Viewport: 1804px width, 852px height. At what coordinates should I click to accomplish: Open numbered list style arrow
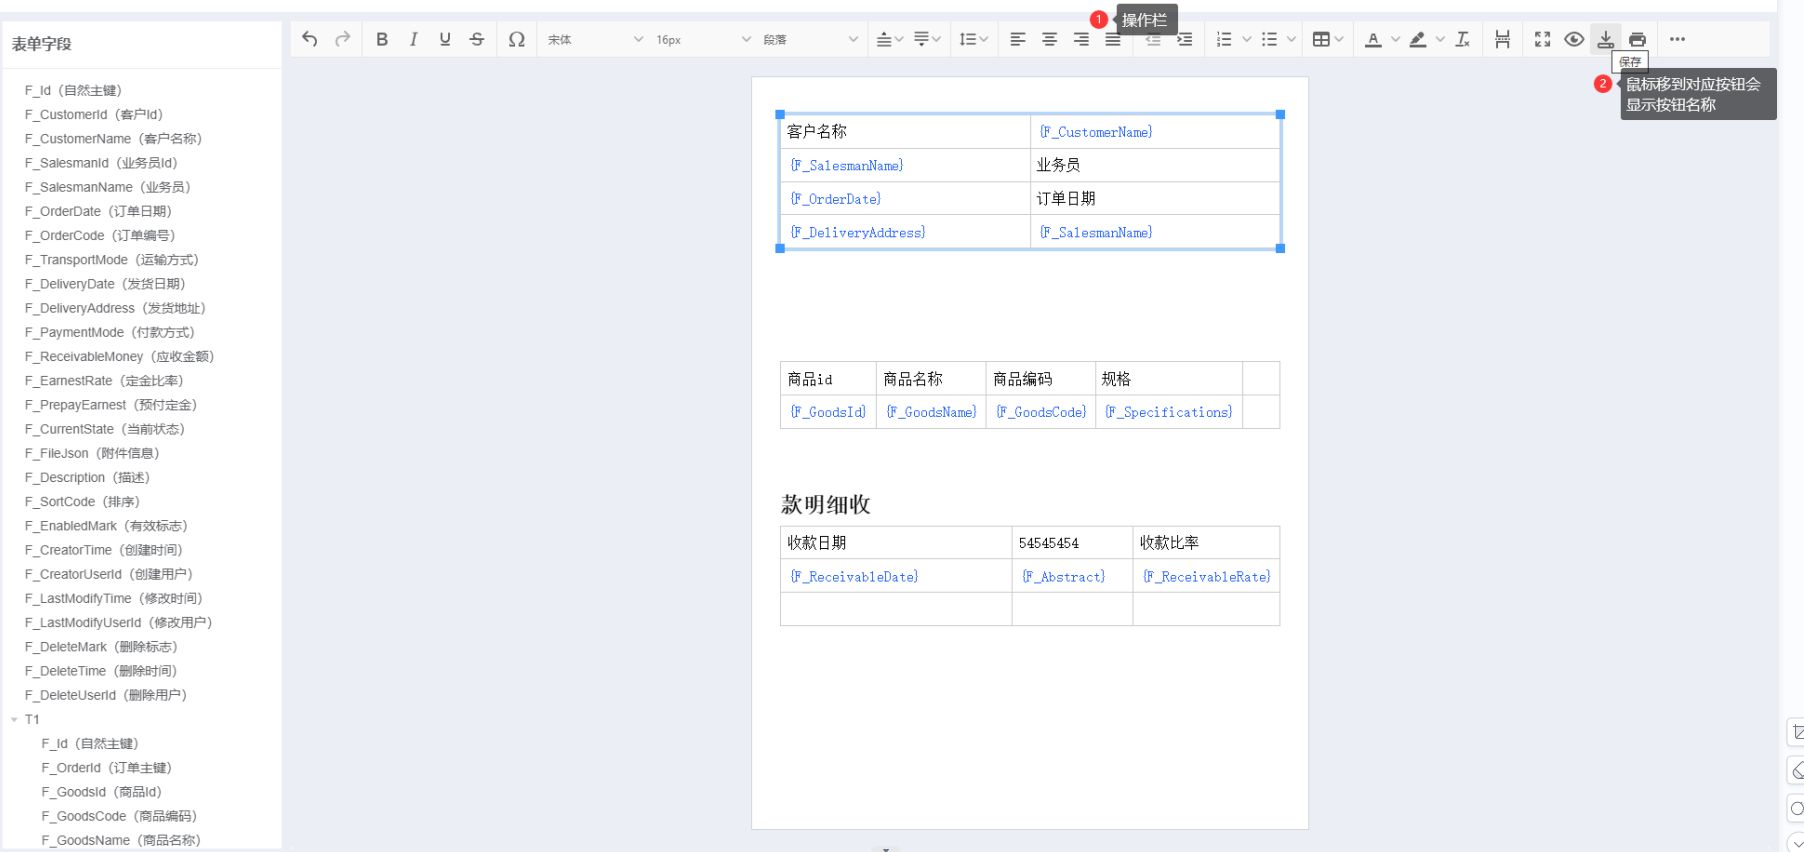1246,39
